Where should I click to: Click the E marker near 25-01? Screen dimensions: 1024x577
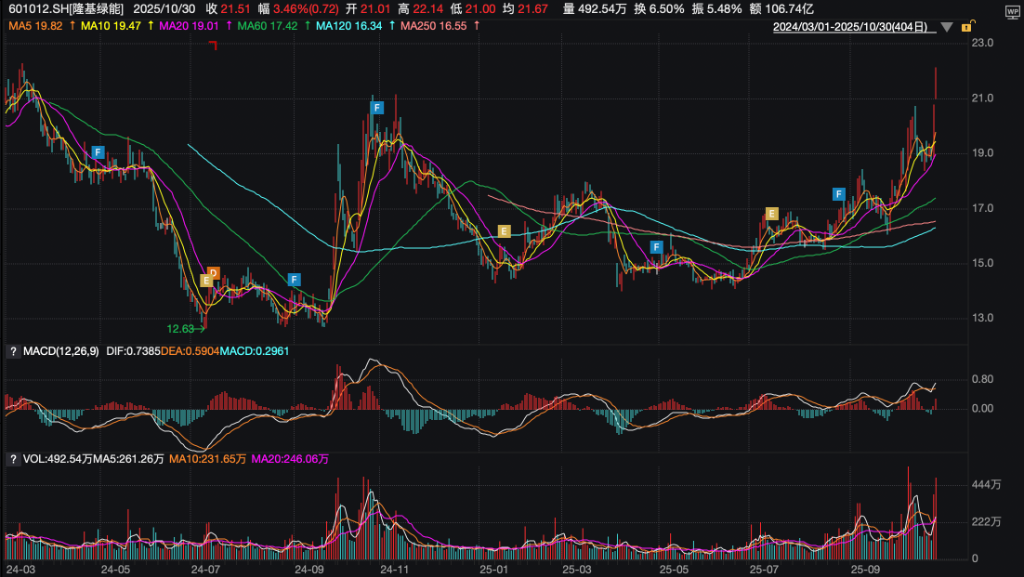click(x=504, y=231)
